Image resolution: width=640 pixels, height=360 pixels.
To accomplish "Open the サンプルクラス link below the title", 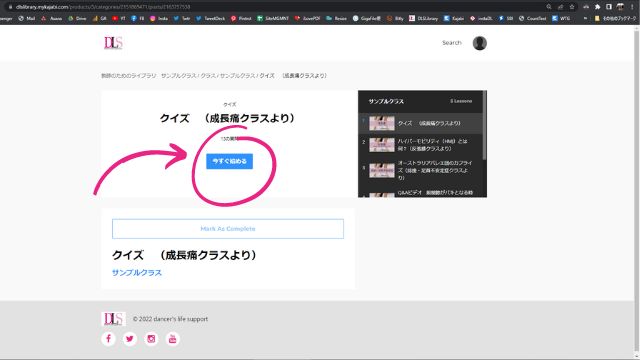I will point(137,273).
